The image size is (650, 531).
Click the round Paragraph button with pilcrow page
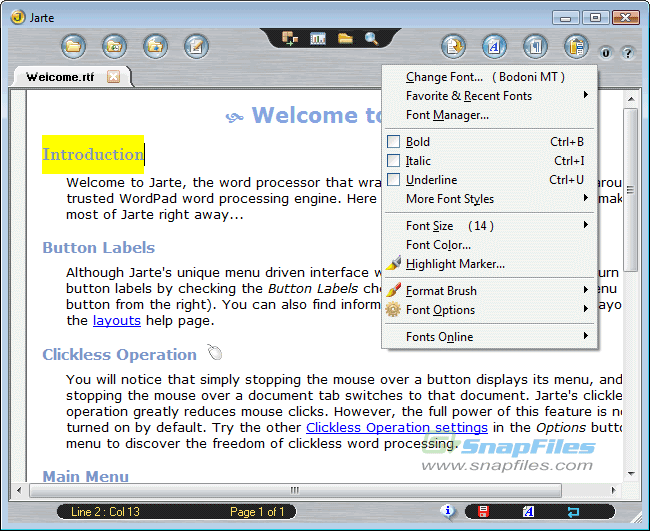[535, 46]
